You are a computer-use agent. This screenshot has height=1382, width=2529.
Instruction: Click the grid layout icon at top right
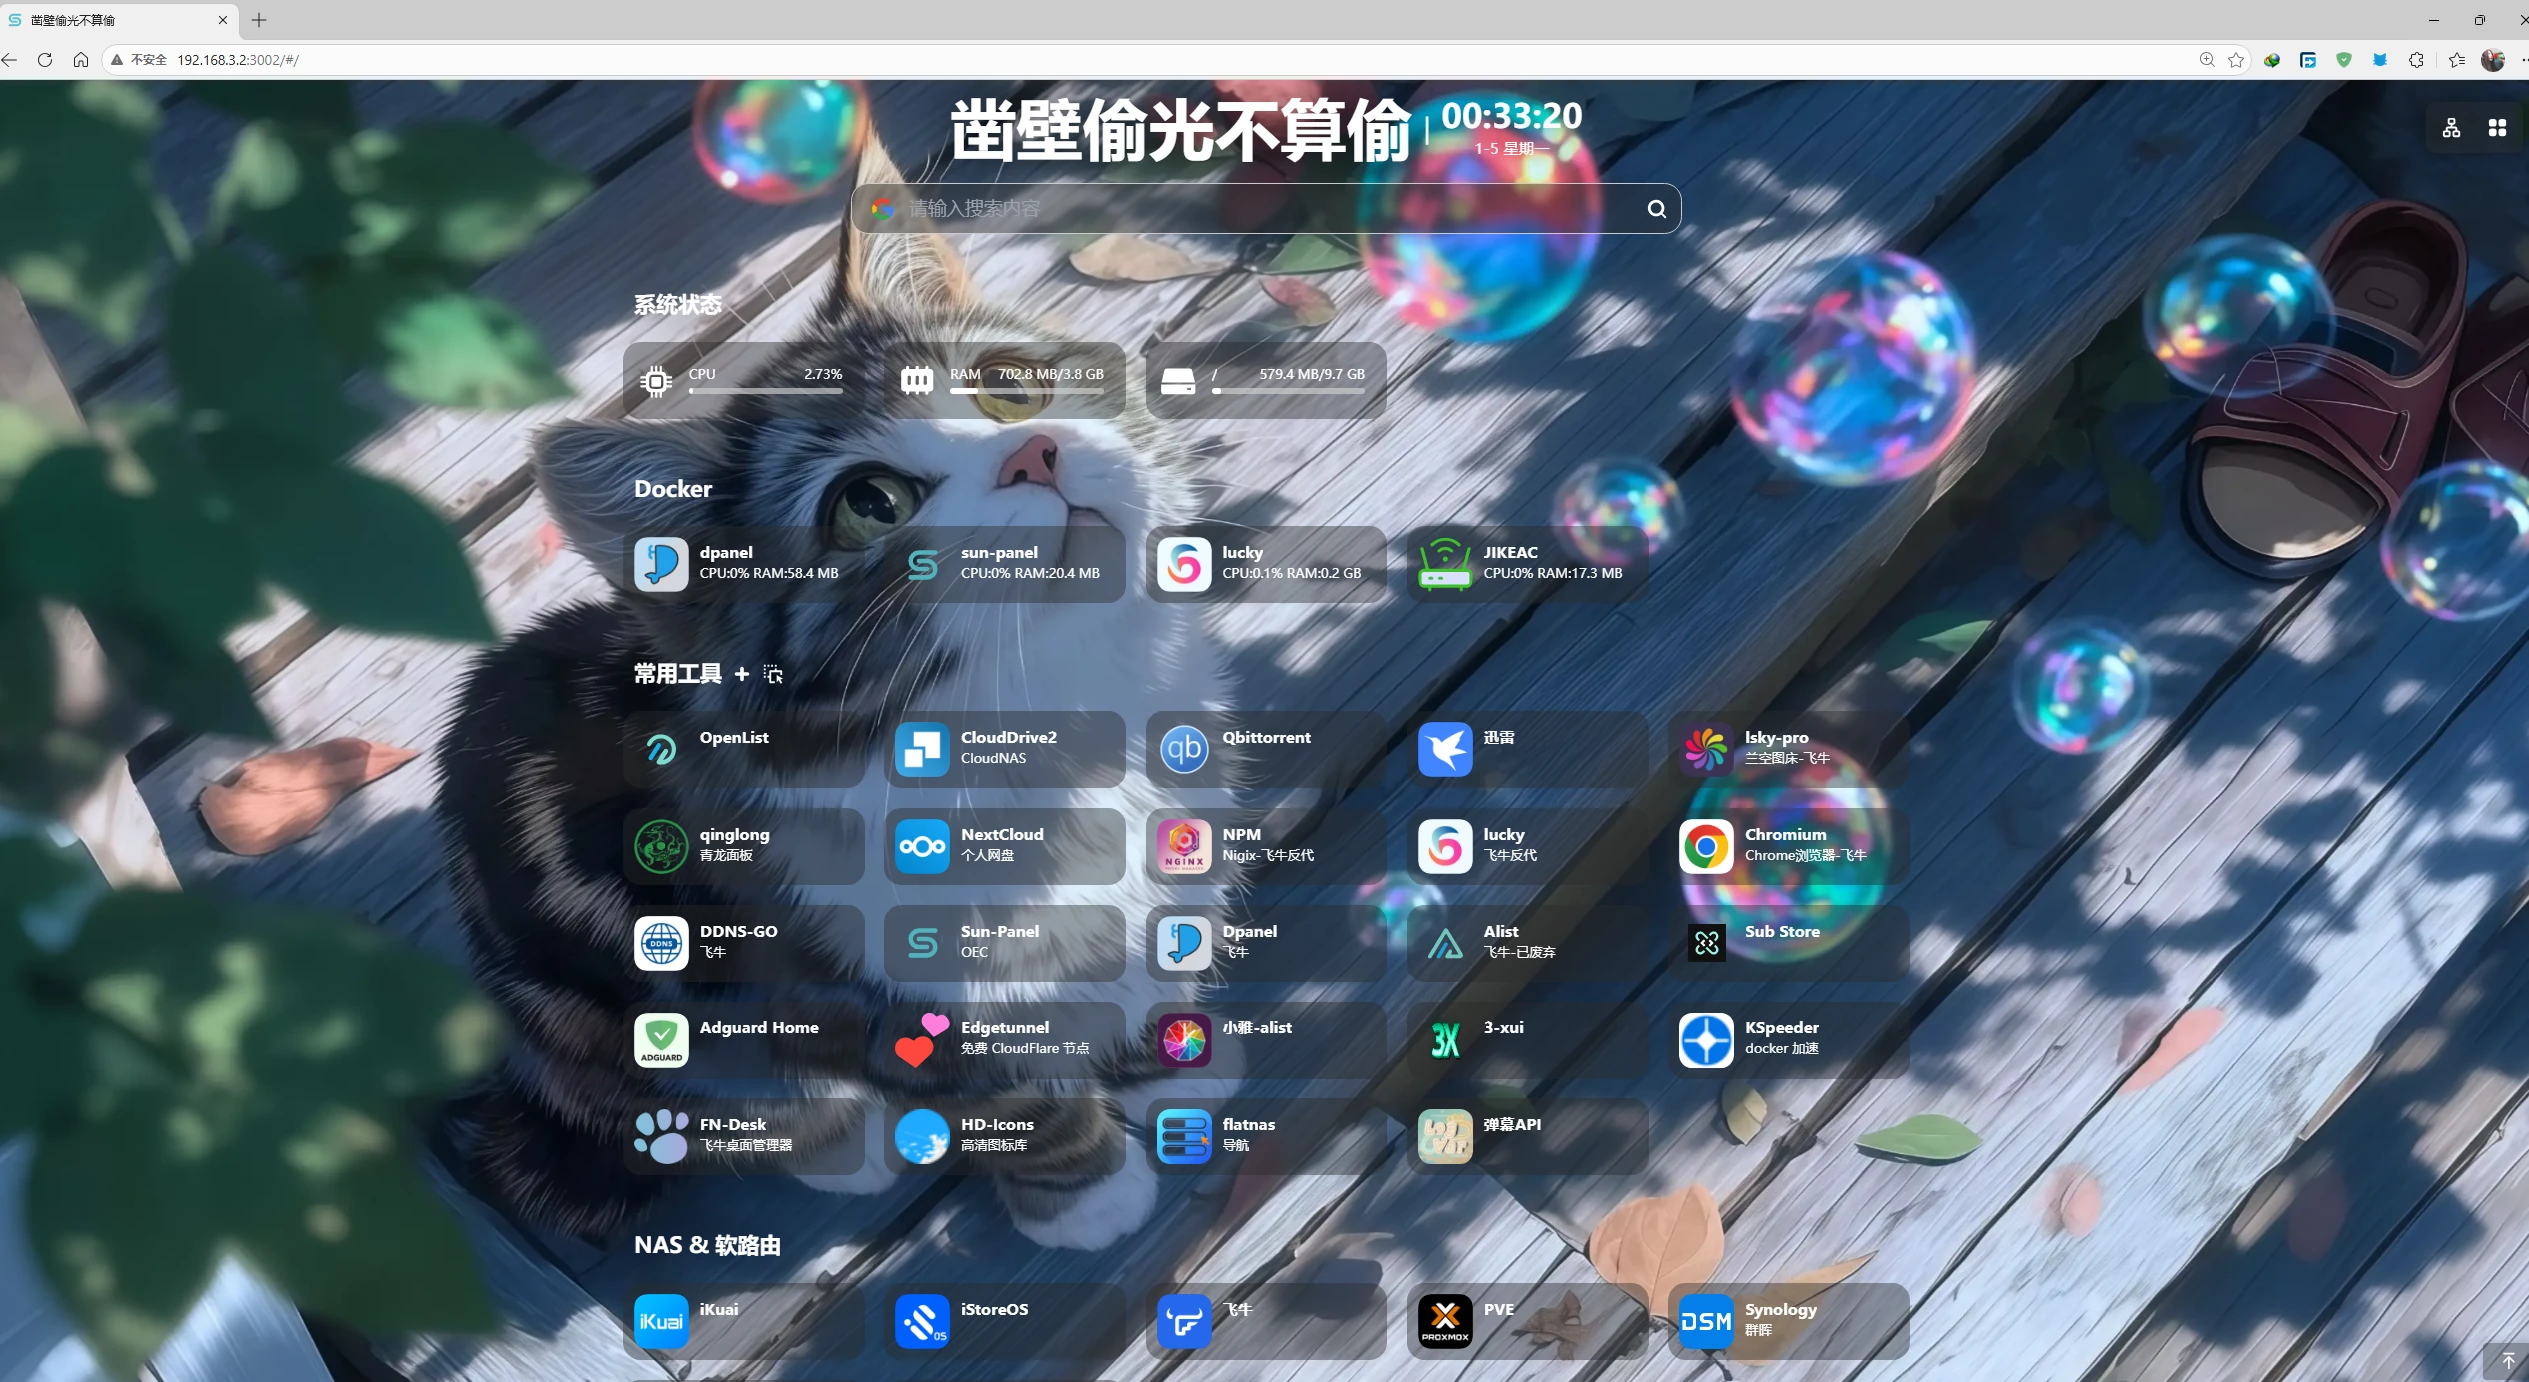click(x=2497, y=127)
